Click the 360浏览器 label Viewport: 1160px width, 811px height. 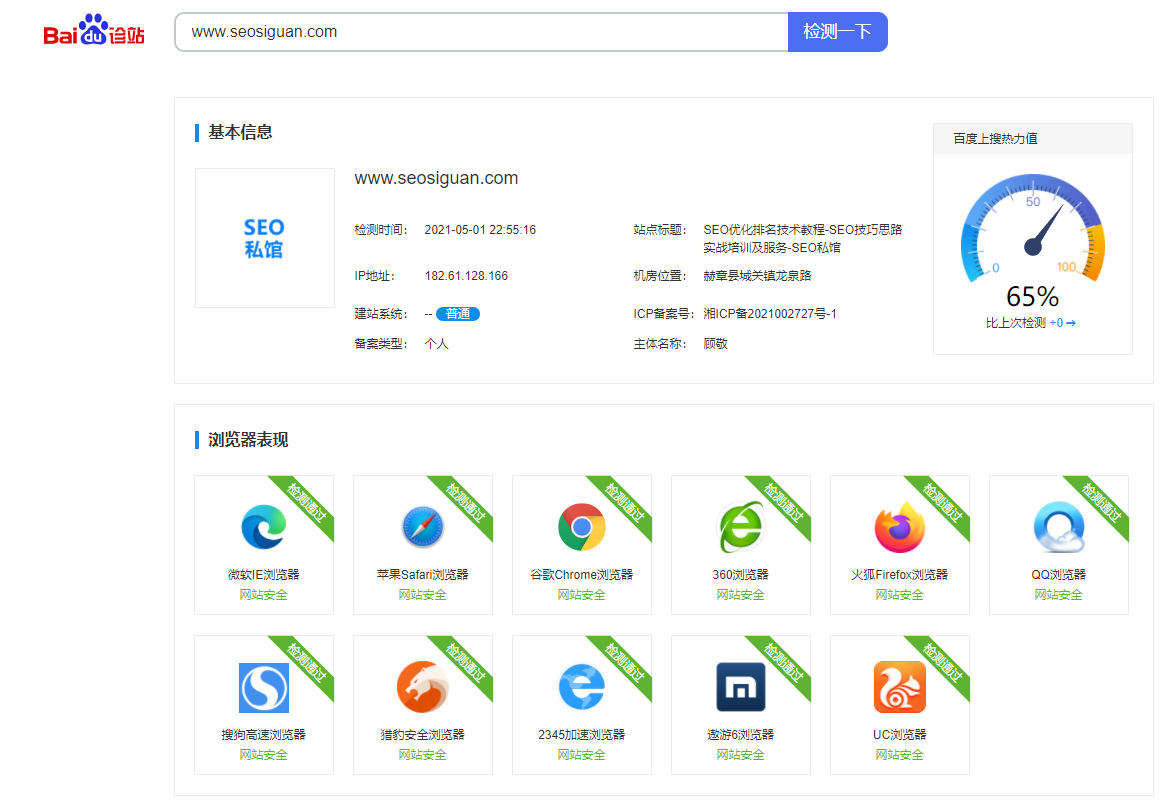[741, 574]
